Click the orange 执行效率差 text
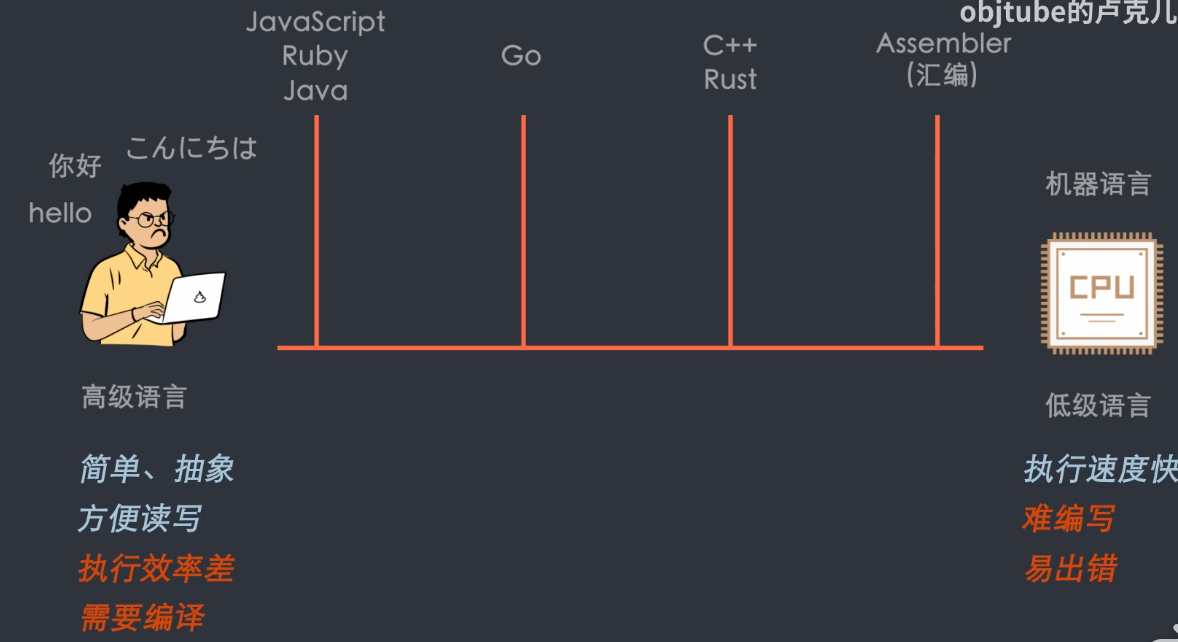The image size is (1178, 642). (x=156, y=569)
